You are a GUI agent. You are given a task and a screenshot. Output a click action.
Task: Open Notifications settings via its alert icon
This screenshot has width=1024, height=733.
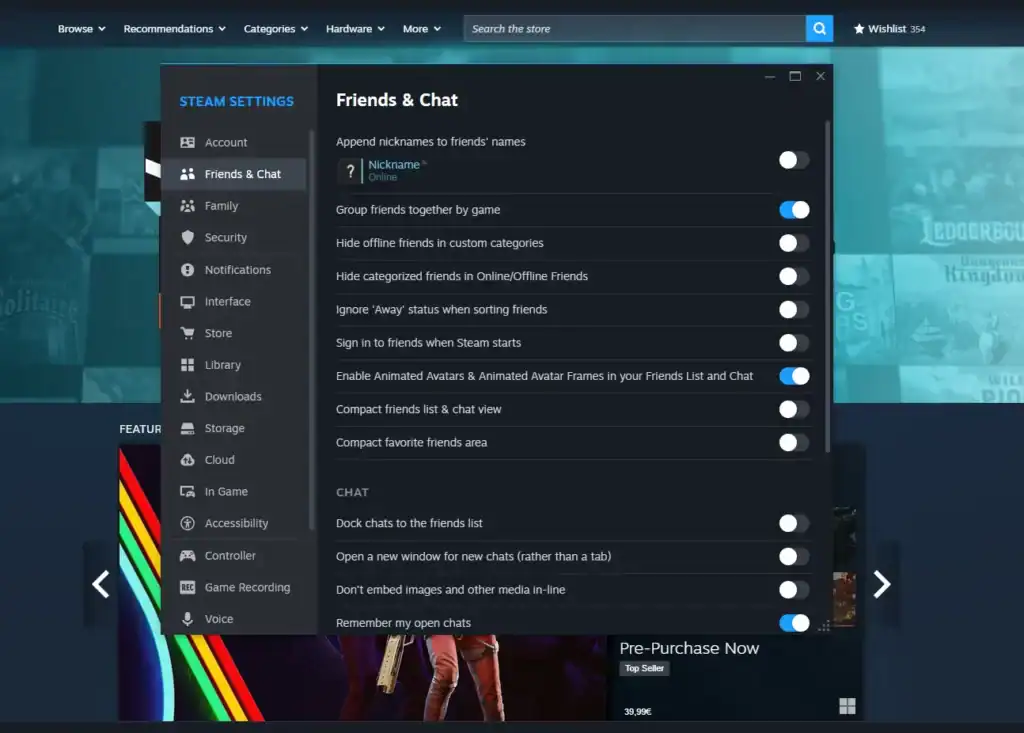187,270
